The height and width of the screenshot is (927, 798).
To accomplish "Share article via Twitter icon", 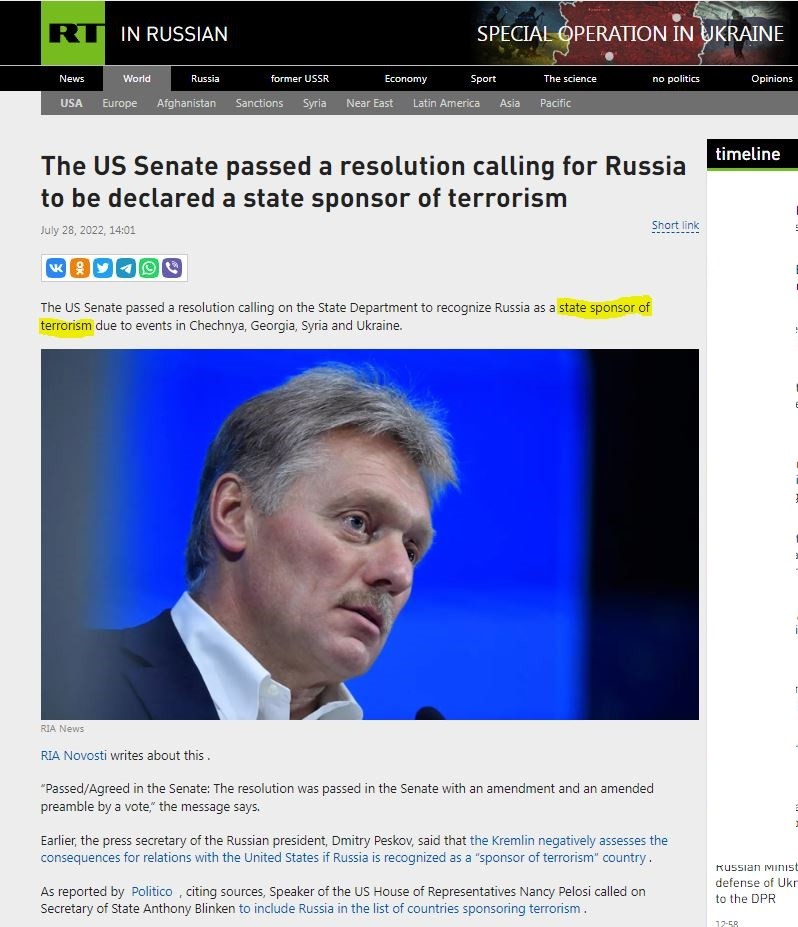I will [103, 268].
